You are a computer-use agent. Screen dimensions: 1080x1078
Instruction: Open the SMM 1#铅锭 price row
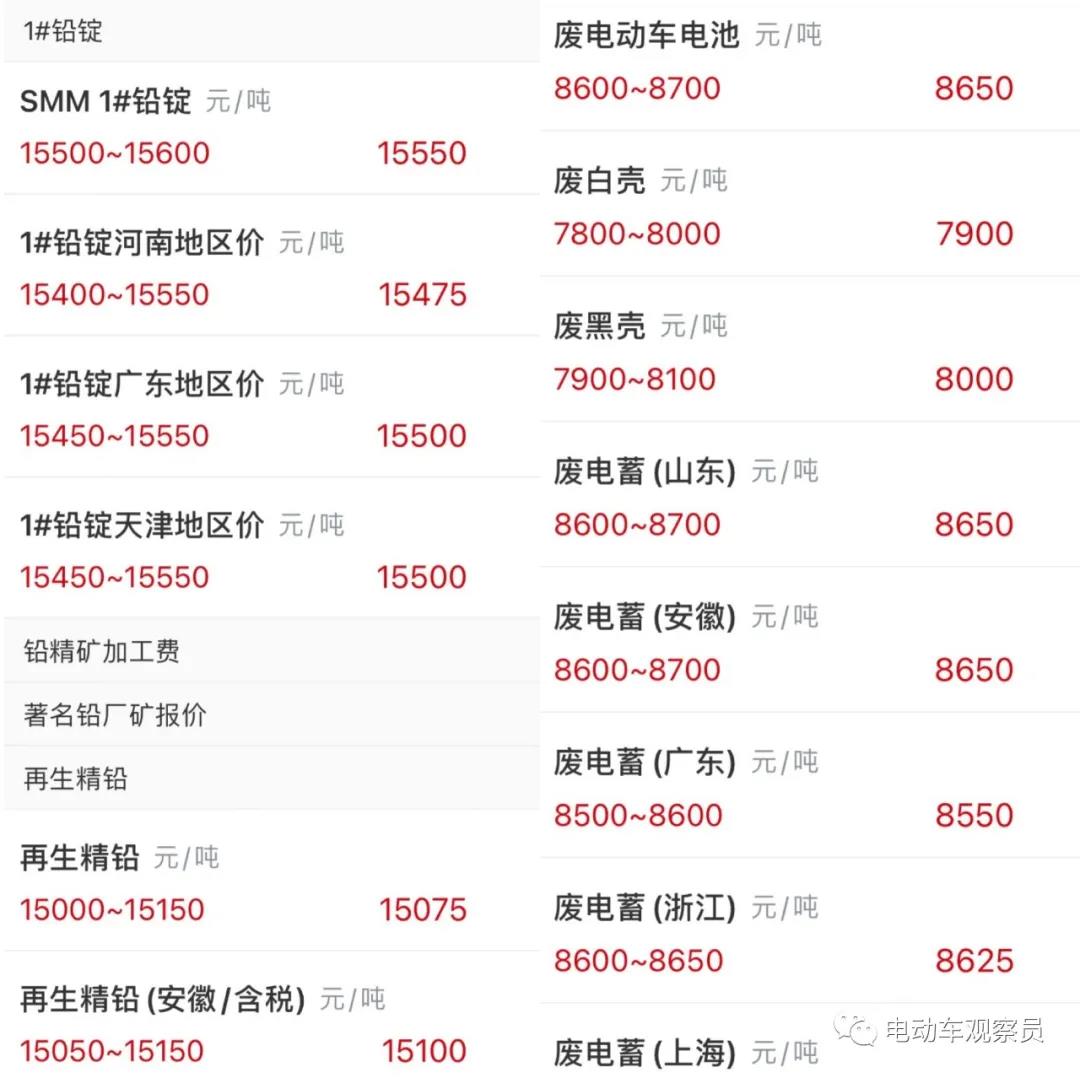[x=271, y=128]
